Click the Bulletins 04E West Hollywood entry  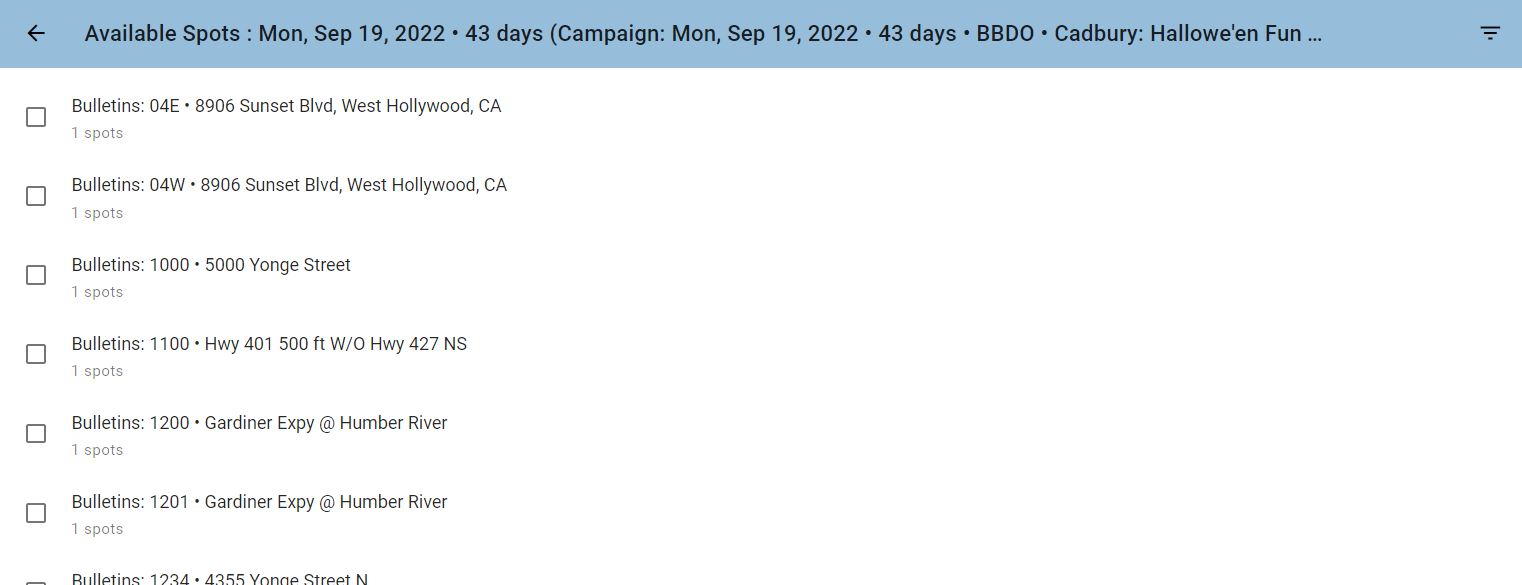pyautogui.click(x=761, y=118)
